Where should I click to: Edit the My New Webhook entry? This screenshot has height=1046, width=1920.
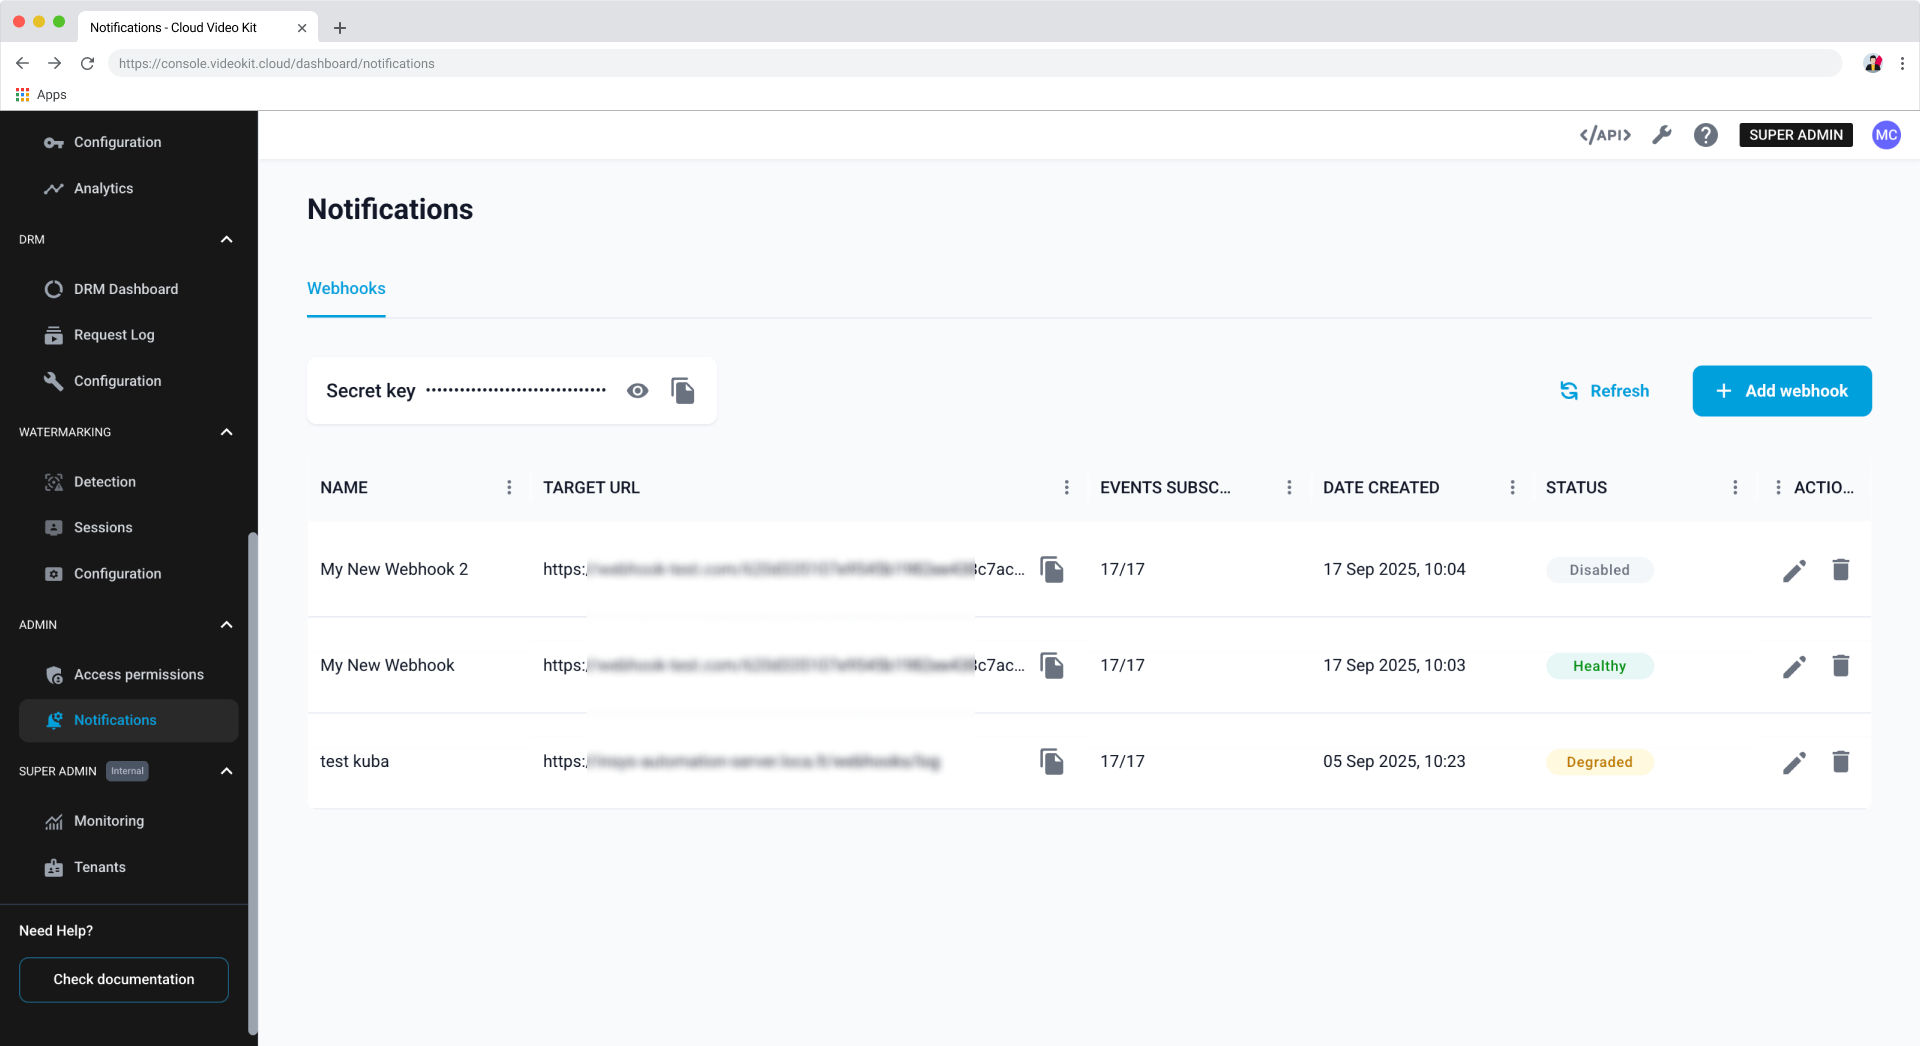tap(1794, 665)
